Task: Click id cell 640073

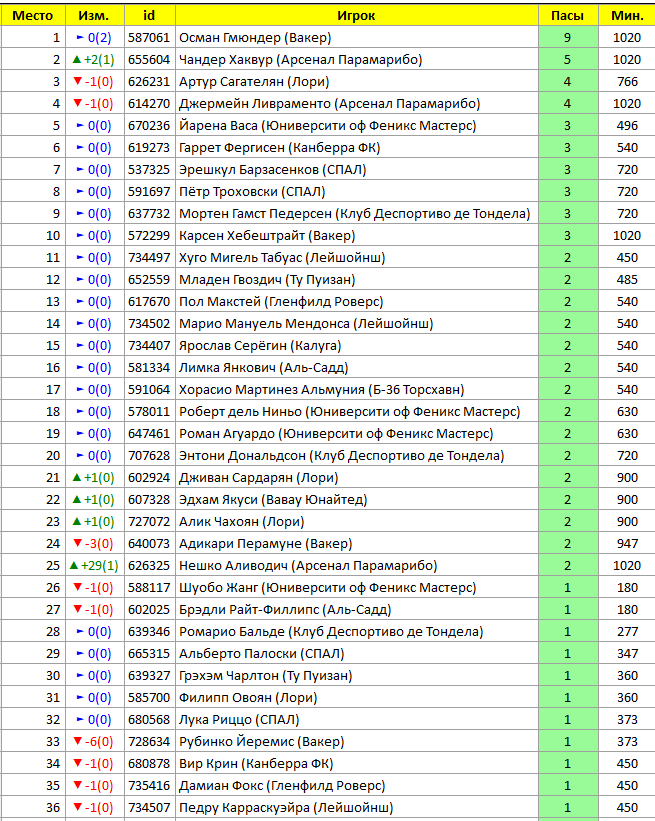Action: tap(150, 543)
